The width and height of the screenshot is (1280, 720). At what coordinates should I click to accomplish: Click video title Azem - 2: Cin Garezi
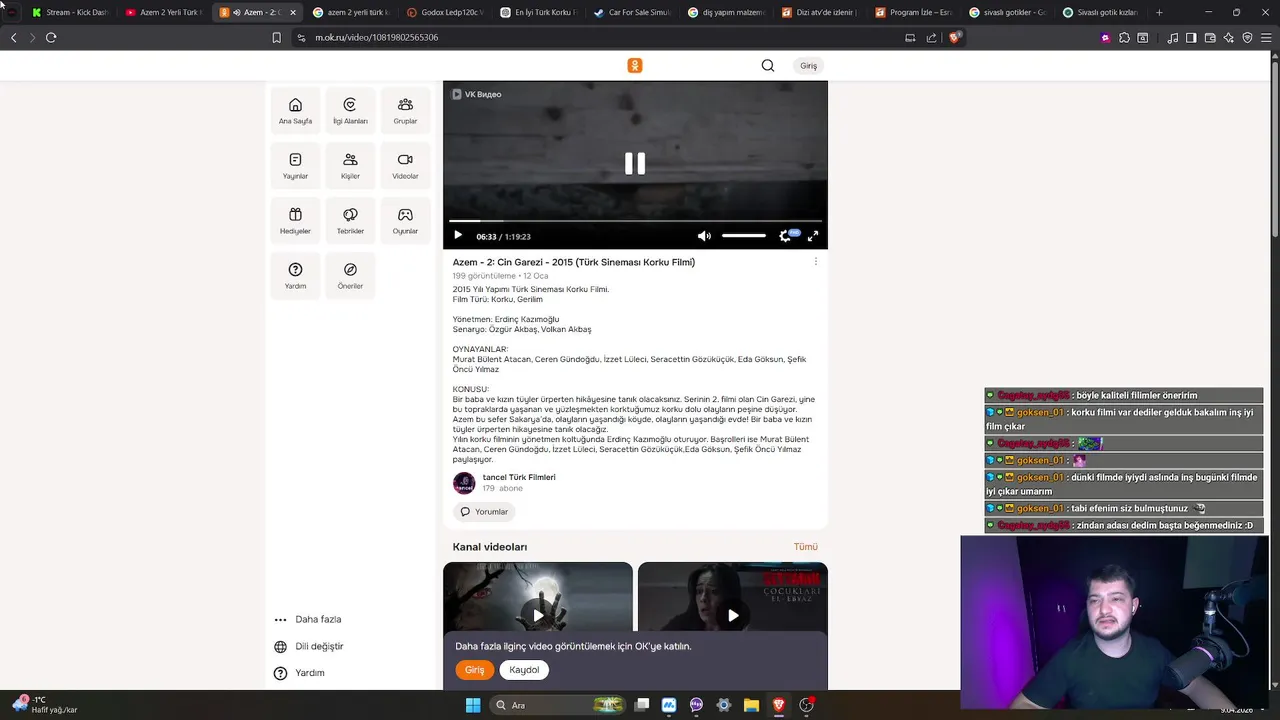coord(574,262)
